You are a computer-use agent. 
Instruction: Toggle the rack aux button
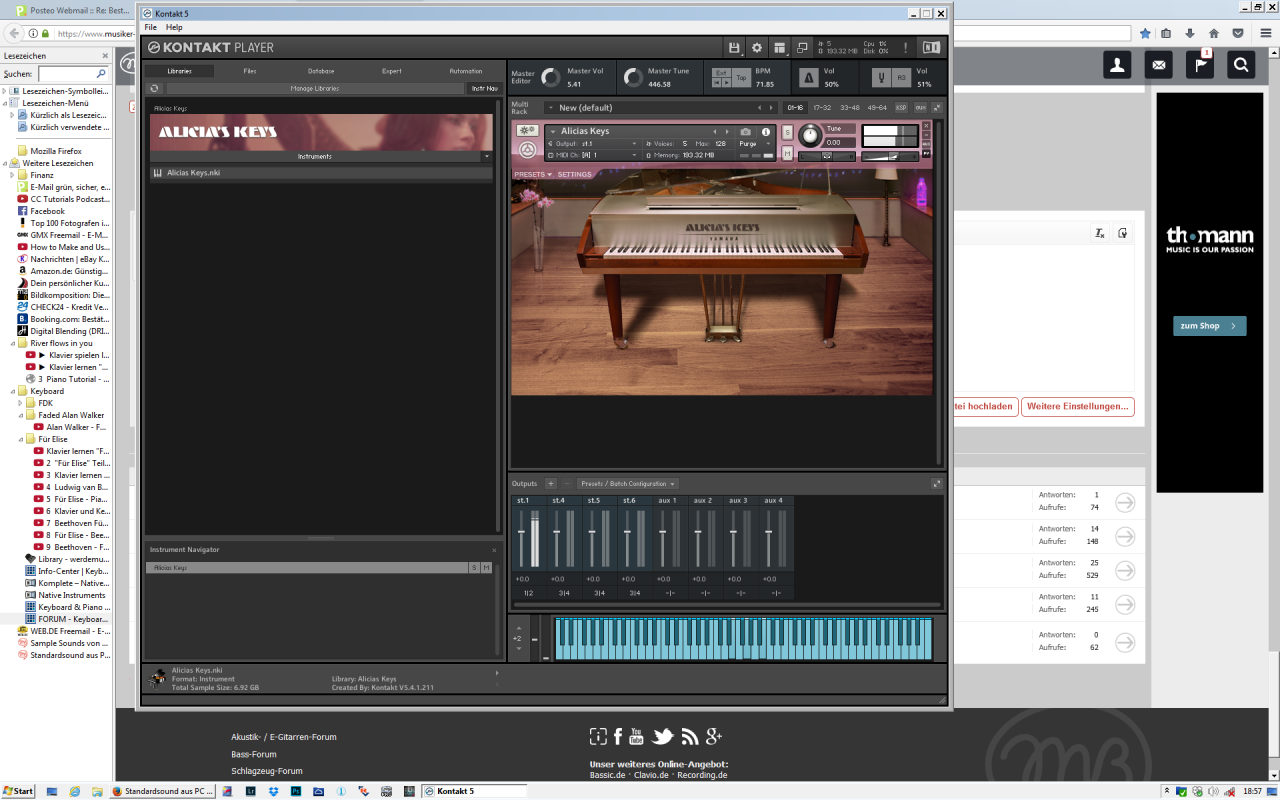point(920,107)
